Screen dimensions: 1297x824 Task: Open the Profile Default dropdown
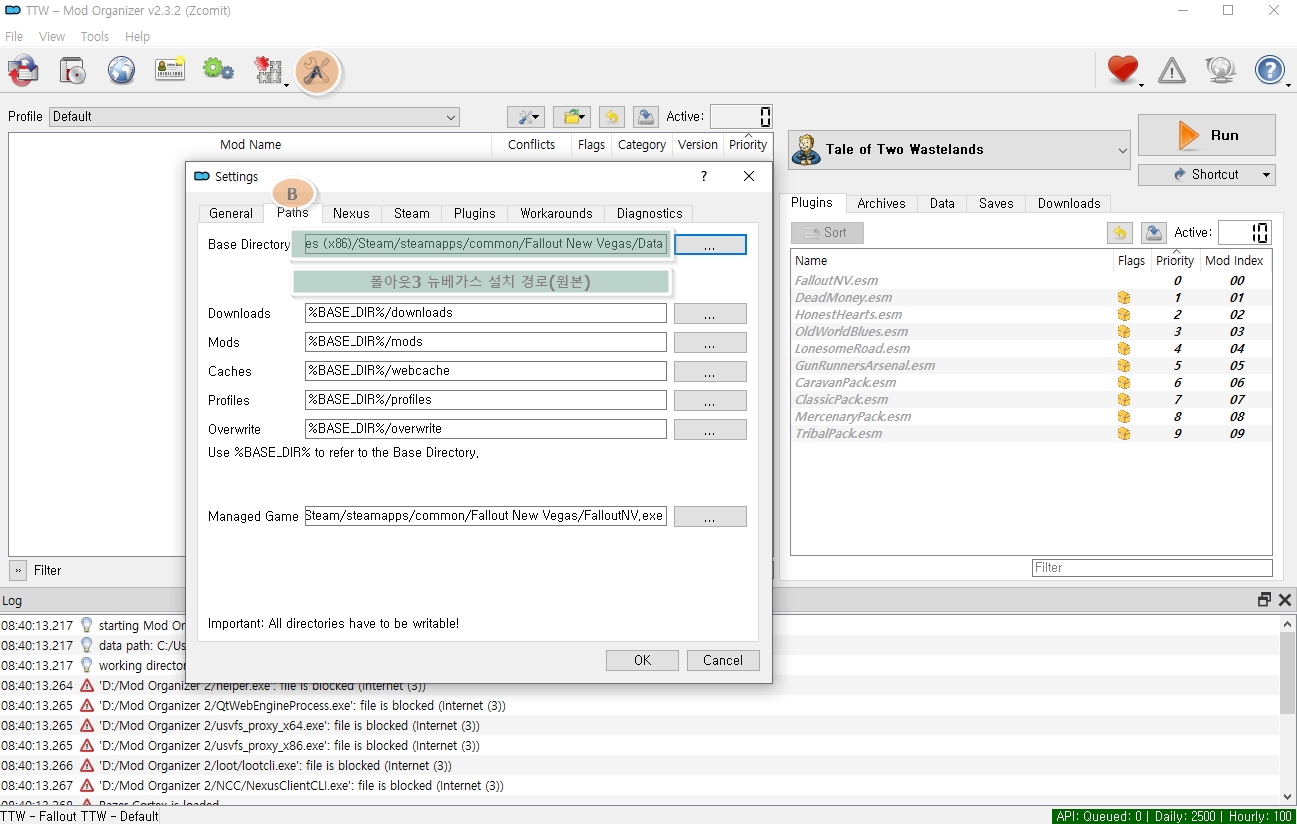(254, 117)
